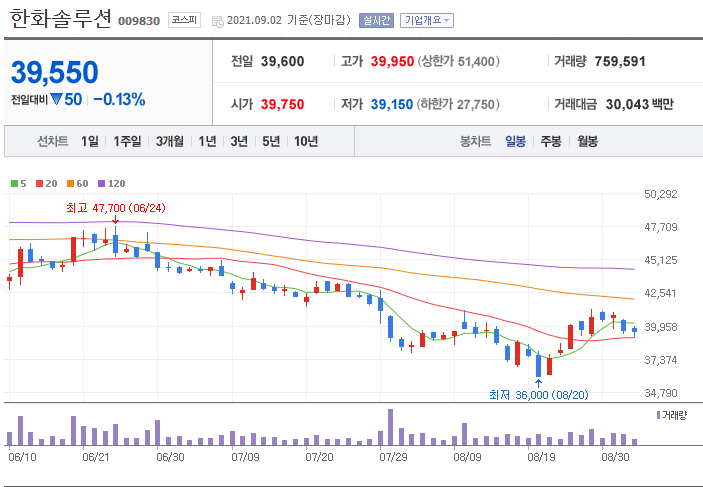This screenshot has width=703, height=487.
Task: Click the purple 120-day moving average swatch
Action: 101,183
